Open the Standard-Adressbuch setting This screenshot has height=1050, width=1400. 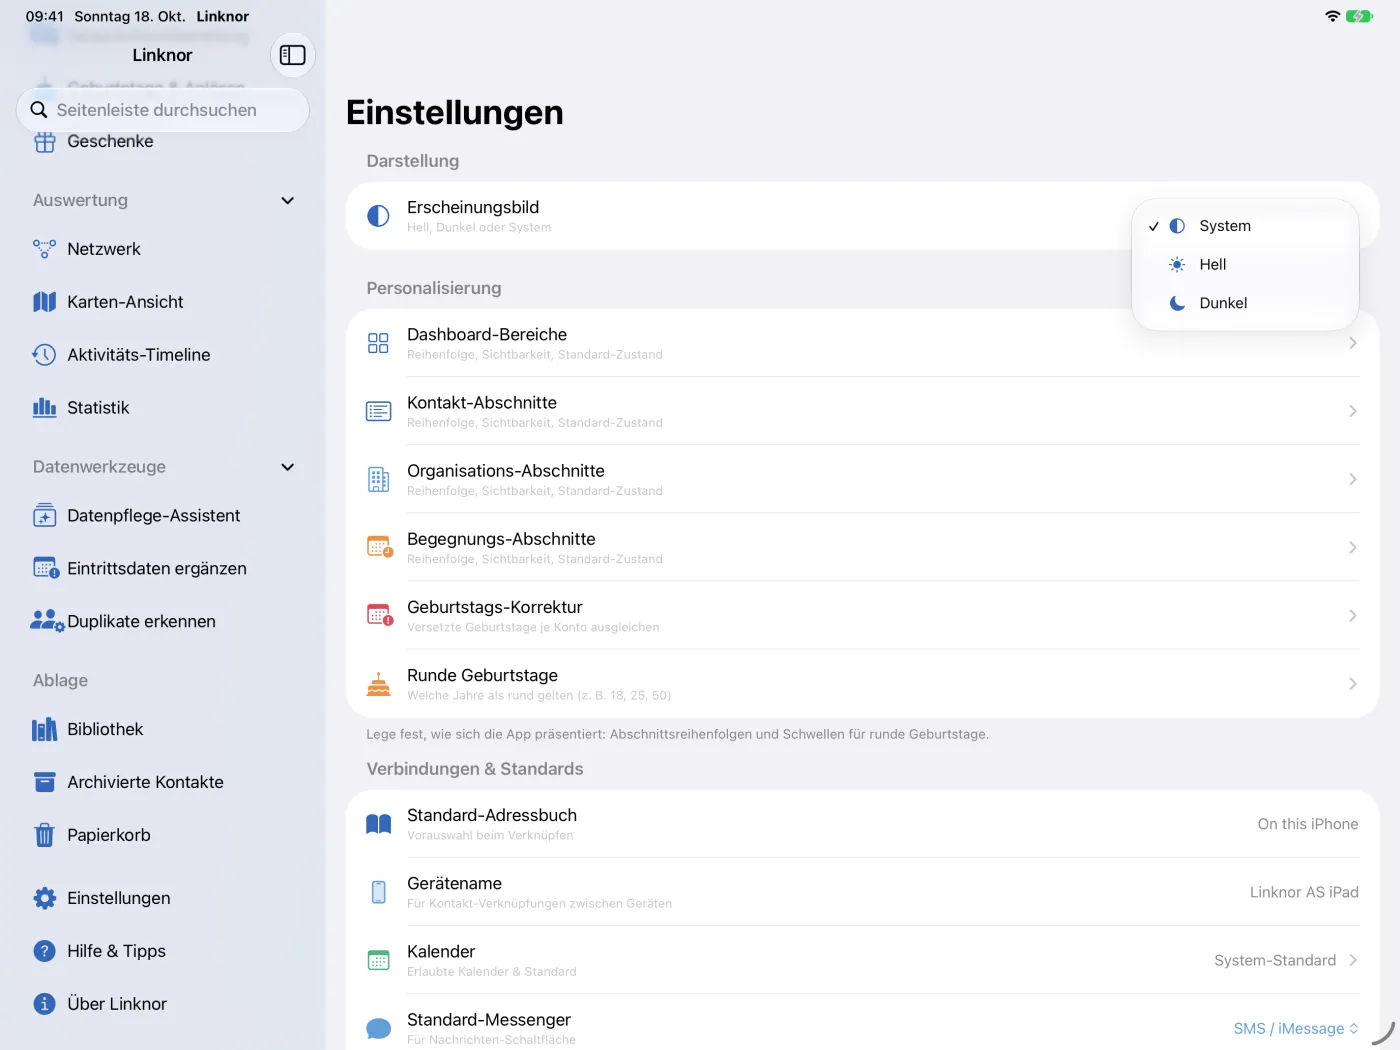[862, 824]
